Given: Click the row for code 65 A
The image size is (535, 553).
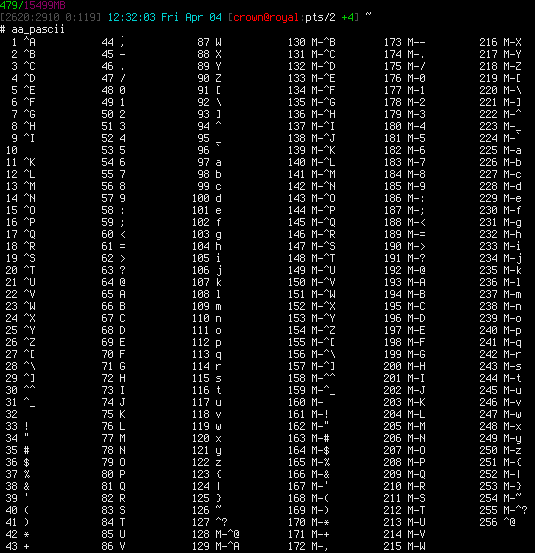Looking at the screenshot, I should 113,294.
